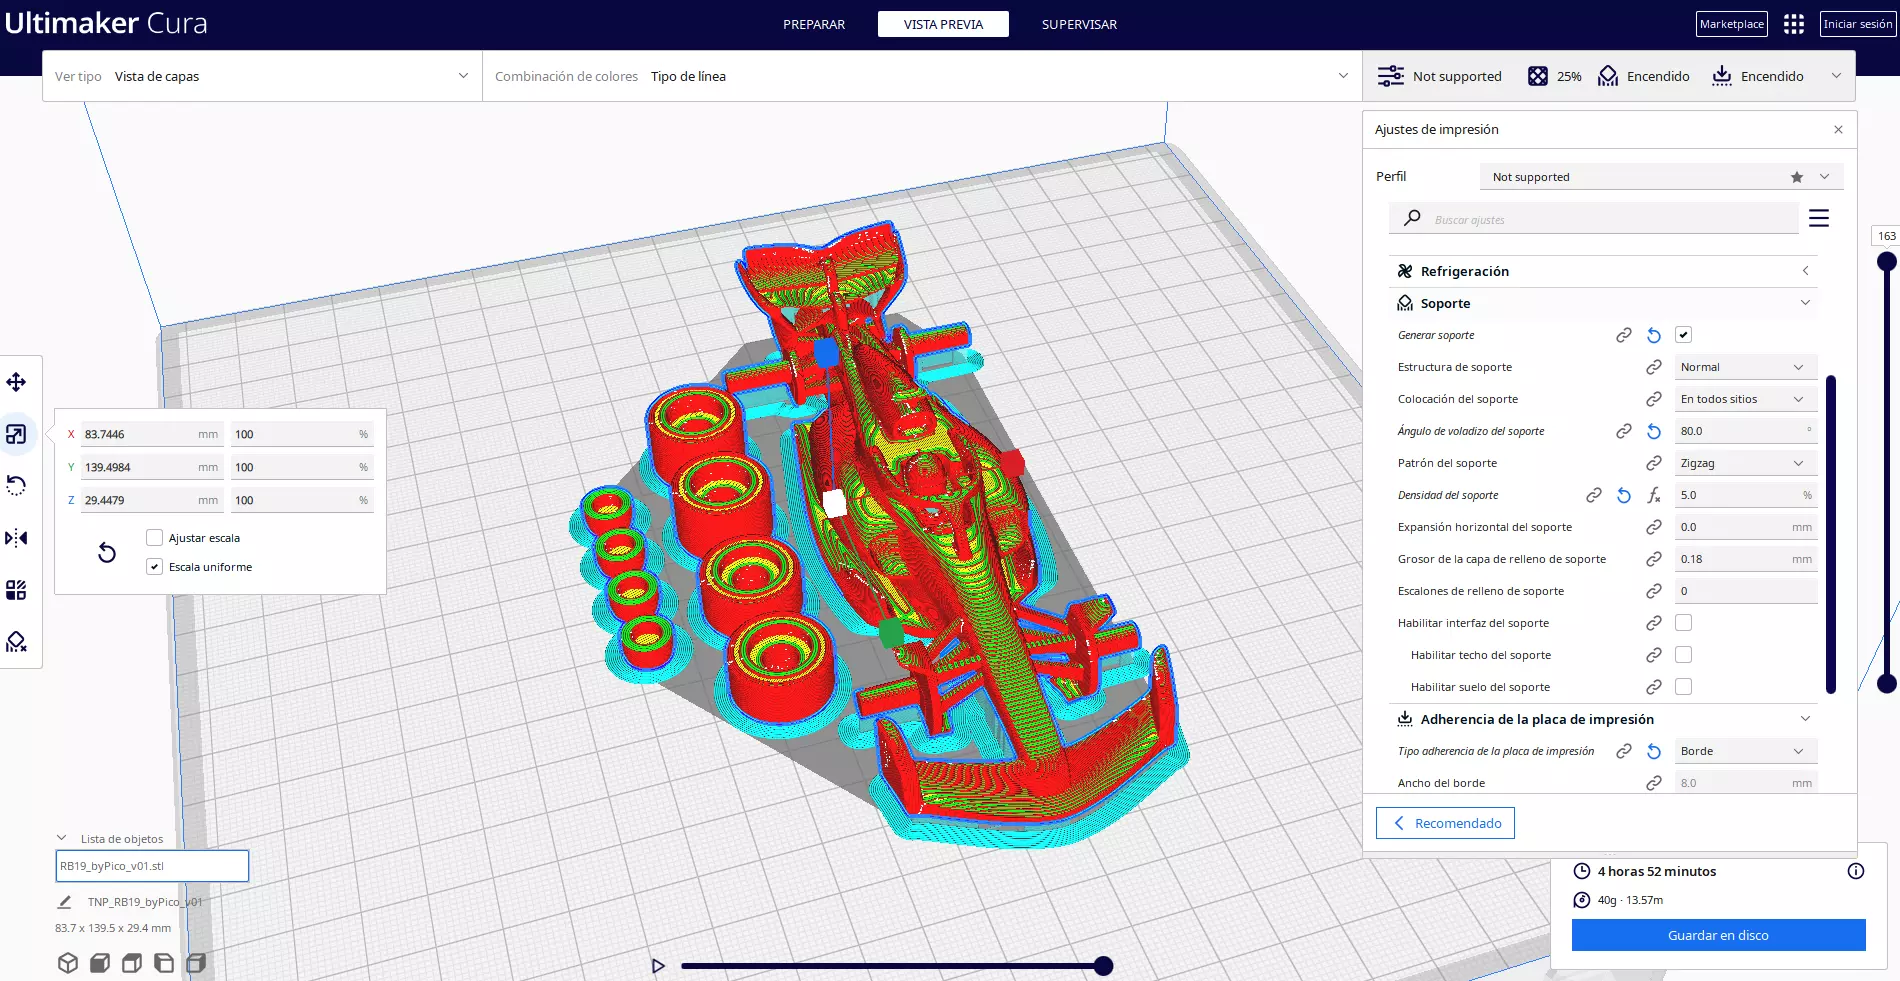1900x981 pixels.
Task: Switch to the 3D perspective view cube
Action: tap(68, 963)
